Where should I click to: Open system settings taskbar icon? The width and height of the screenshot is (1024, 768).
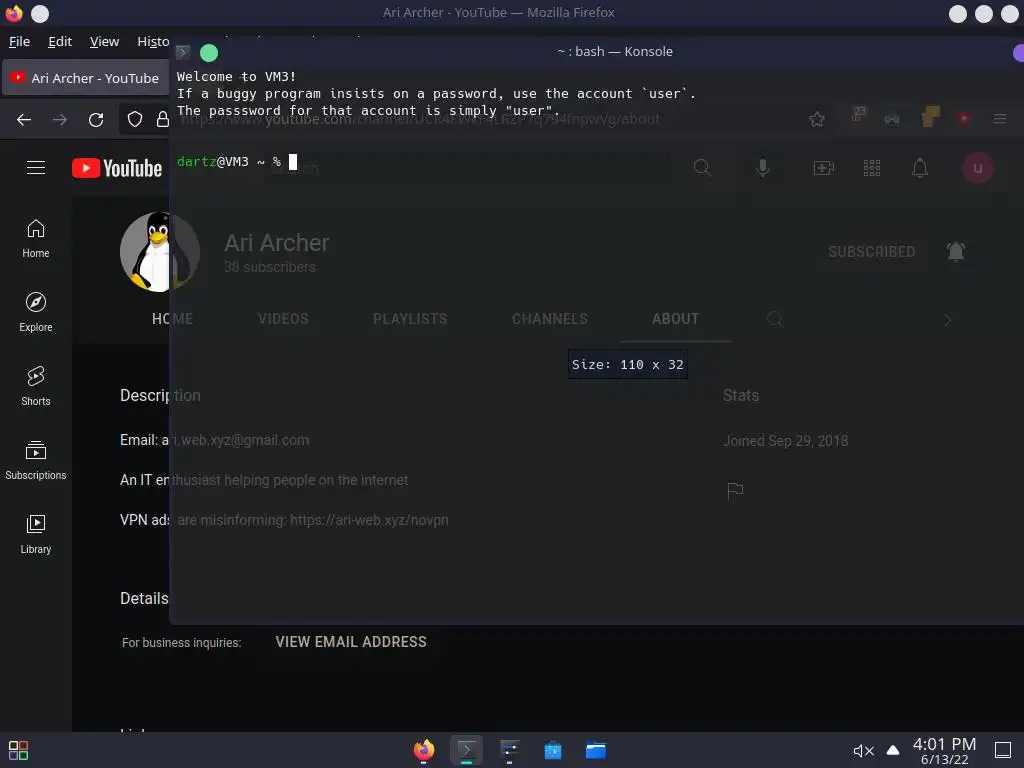click(509, 750)
